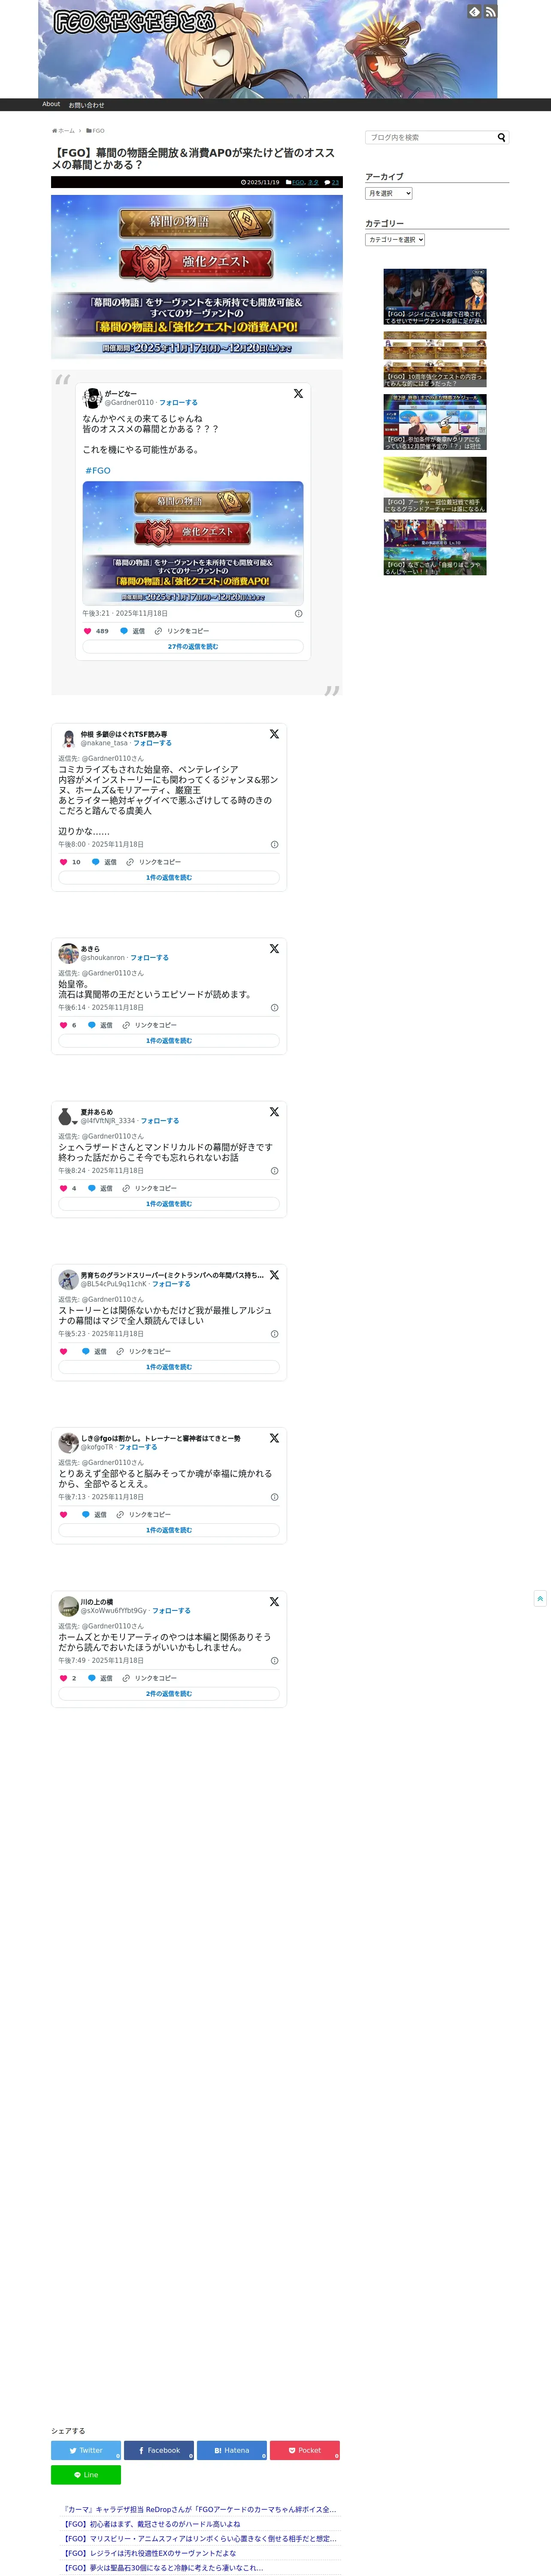The height and width of the screenshot is (2576, 551).
Task: Focus the ブログ内を検索 search field
Action: [431, 137]
